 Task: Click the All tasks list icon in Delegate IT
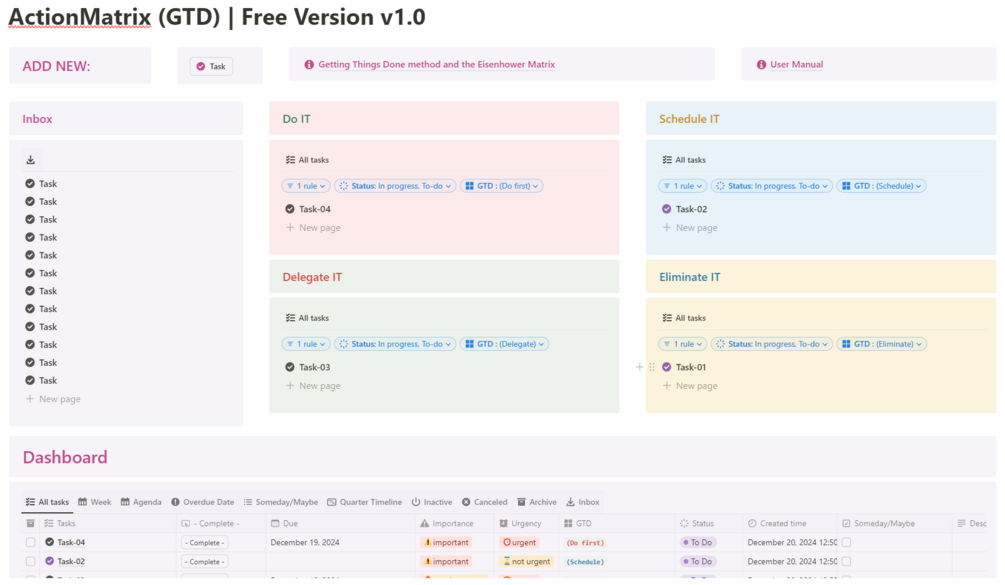(x=290, y=318)
